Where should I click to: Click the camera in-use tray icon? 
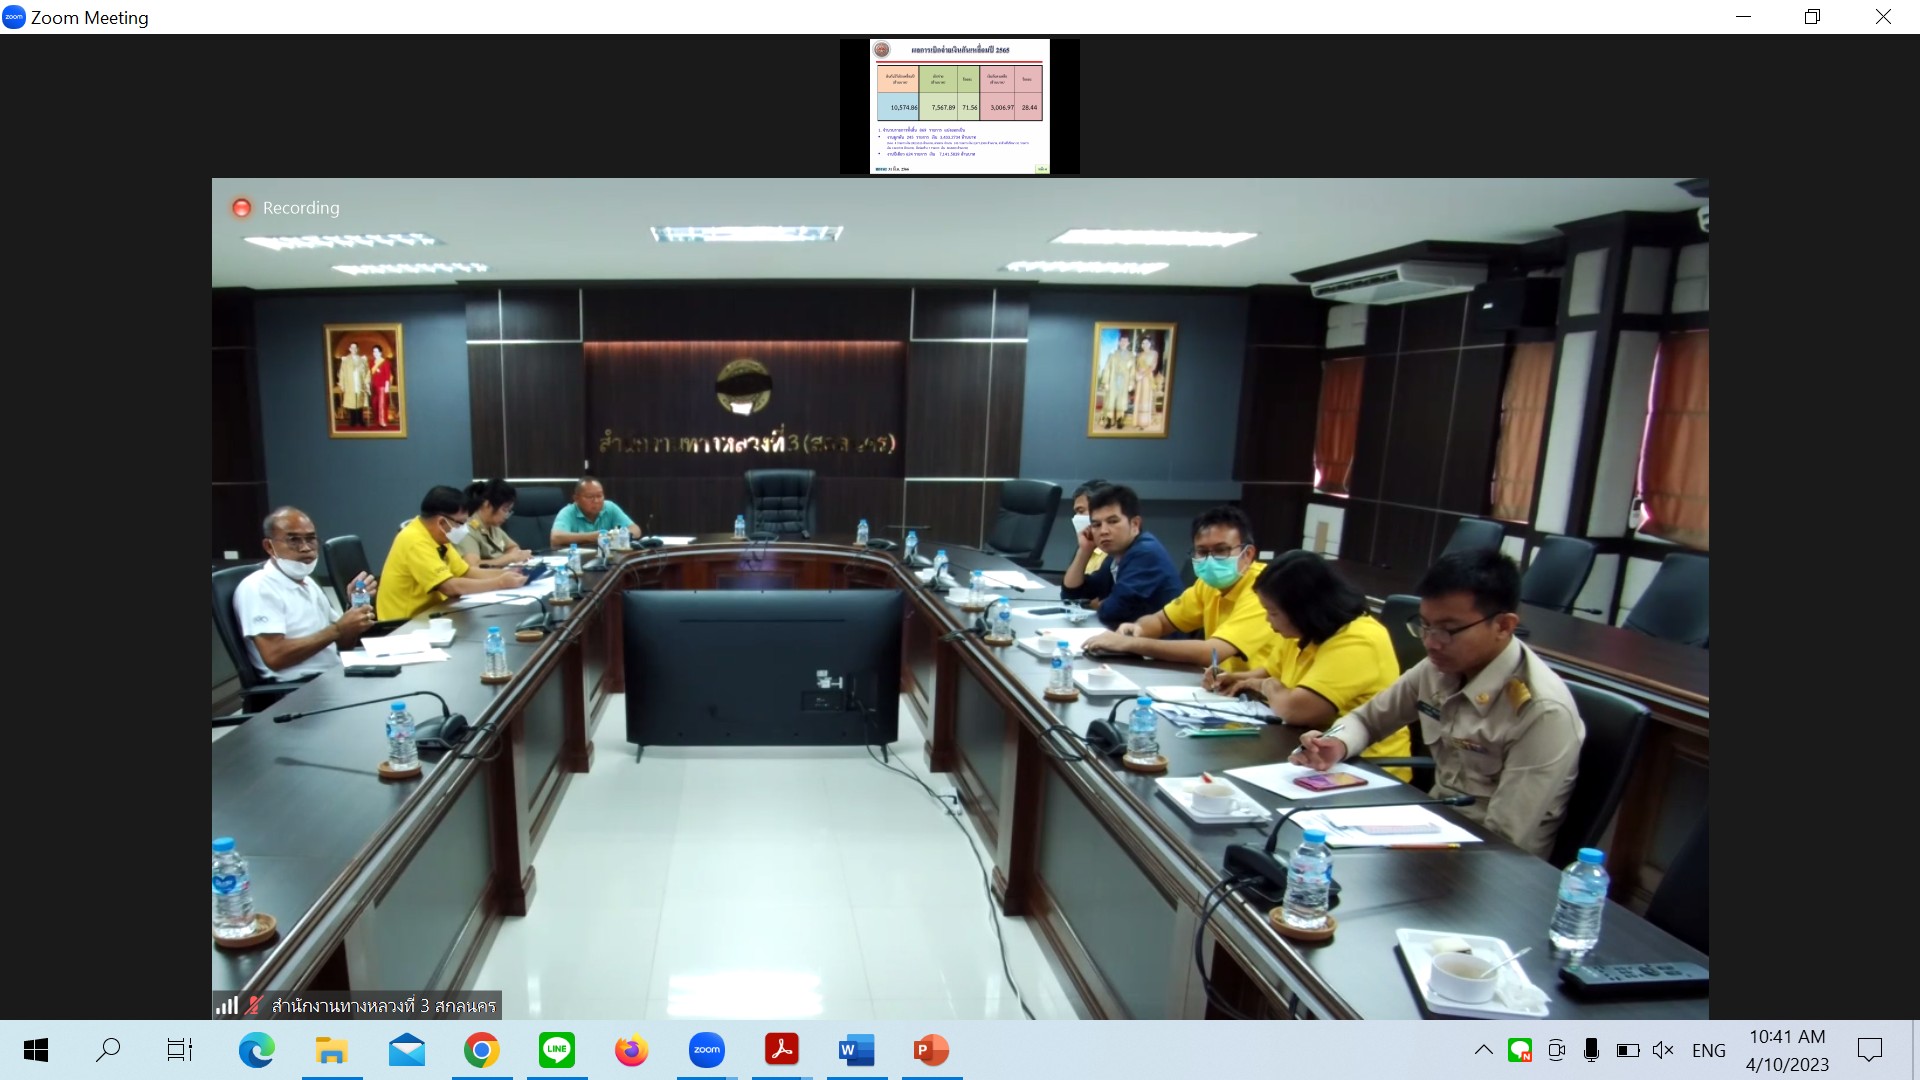click(1556, 1050)
